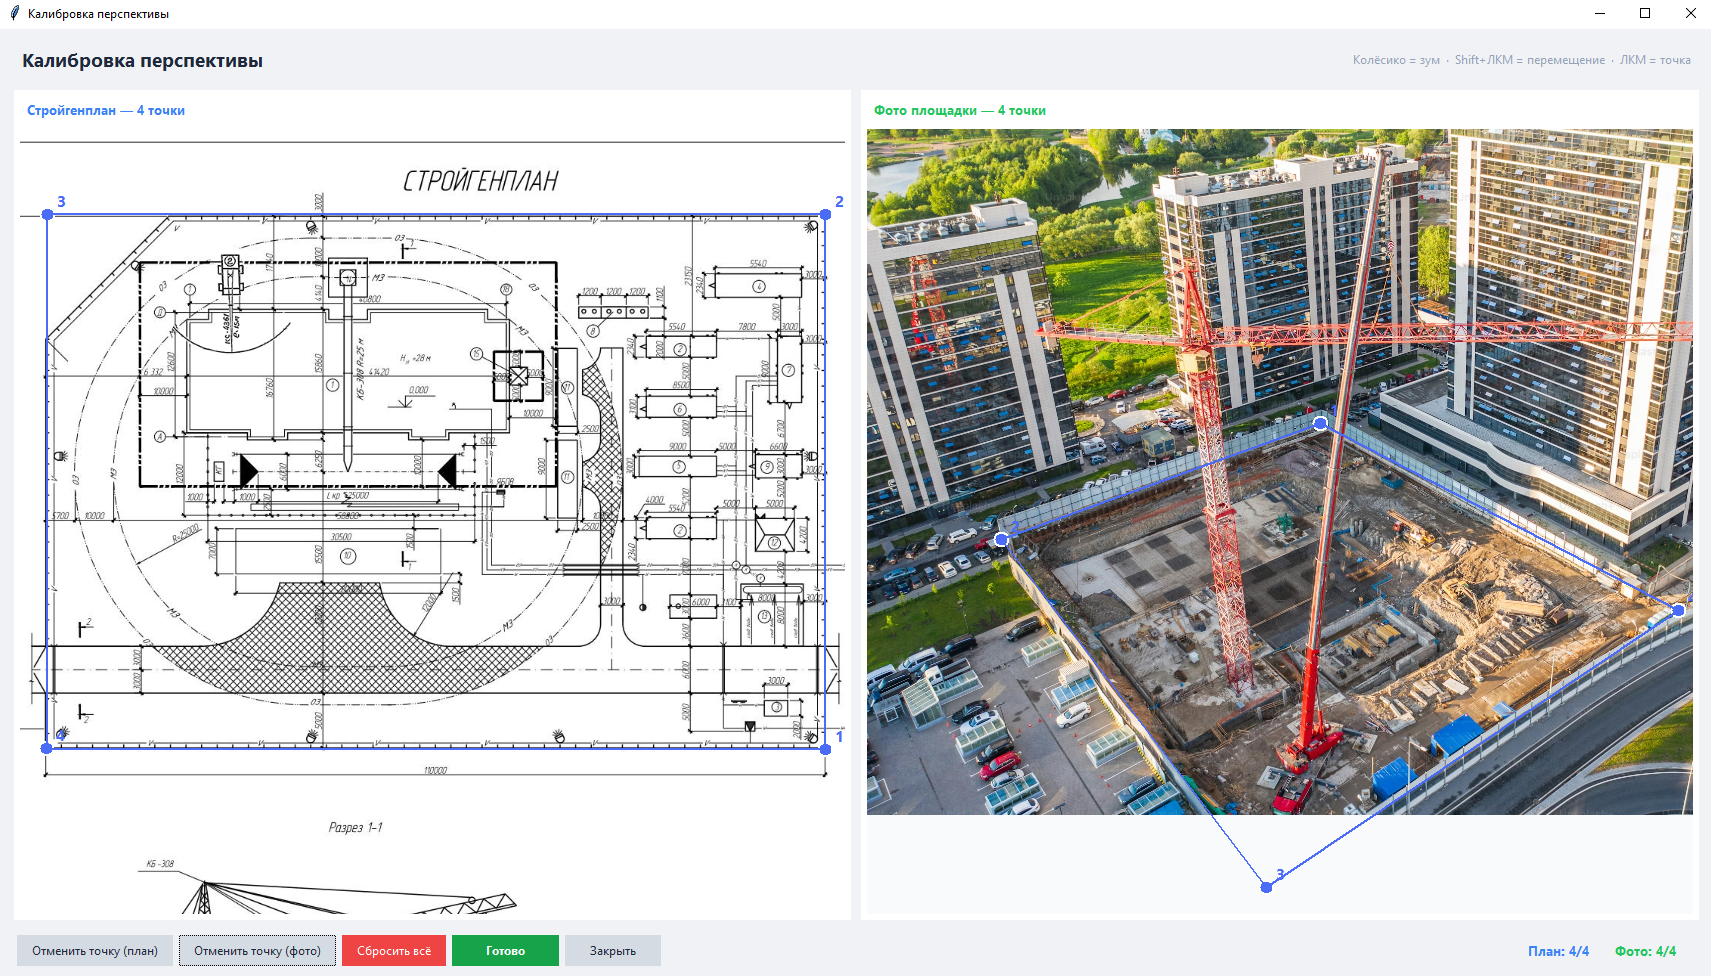Click photo marker 3 below the site photo
Viewport: 1711px width, 976px height.
[1267, 887]
